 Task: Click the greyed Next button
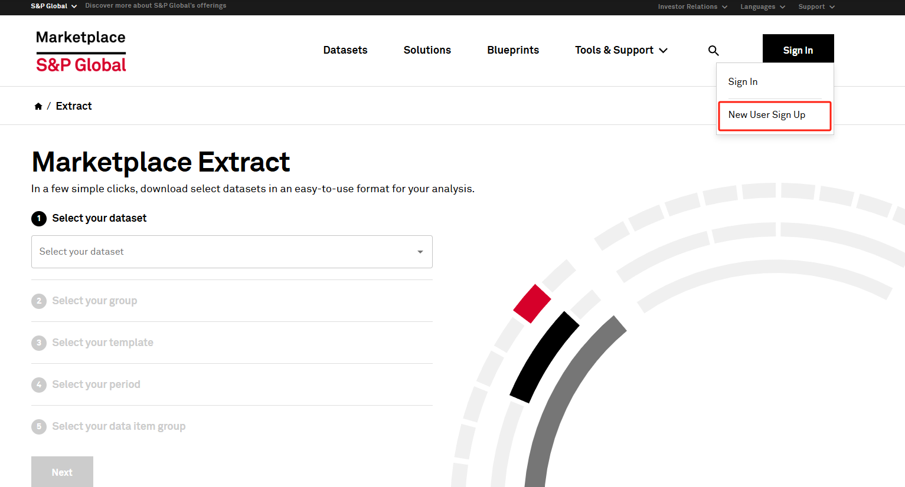(62, 472)
